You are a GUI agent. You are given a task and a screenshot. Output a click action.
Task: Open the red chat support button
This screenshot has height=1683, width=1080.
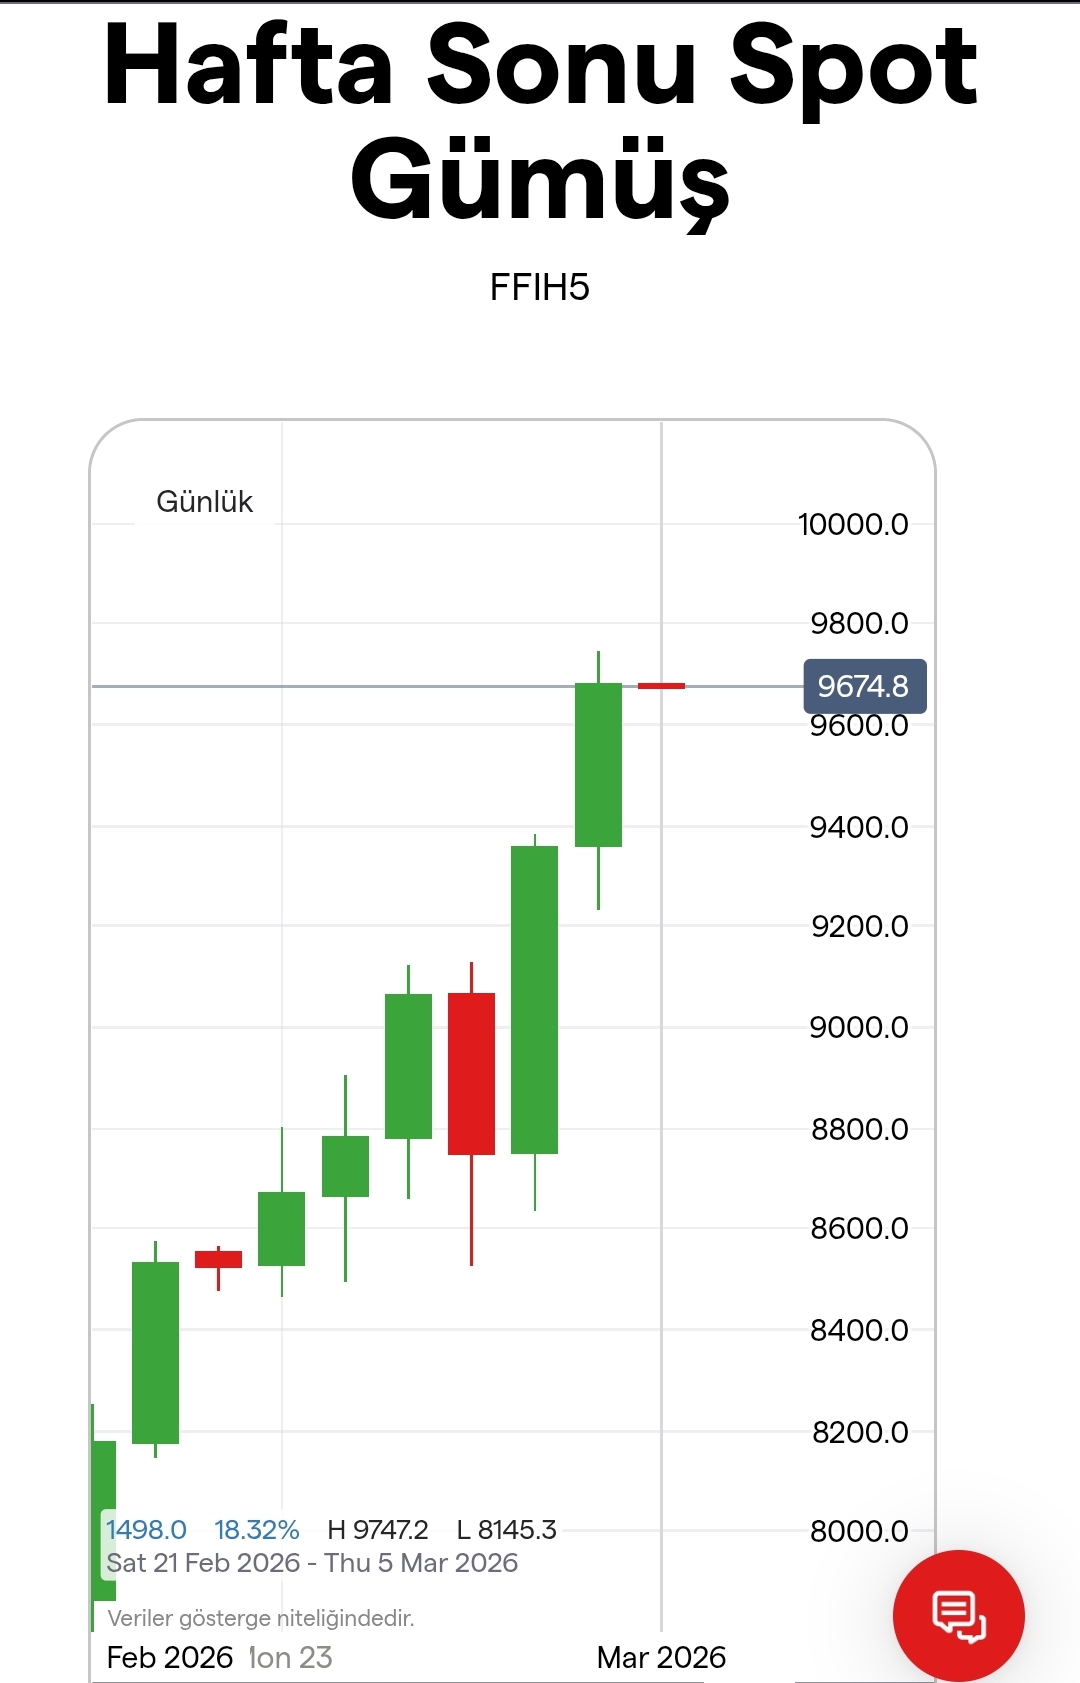[x=958, y=1615]
